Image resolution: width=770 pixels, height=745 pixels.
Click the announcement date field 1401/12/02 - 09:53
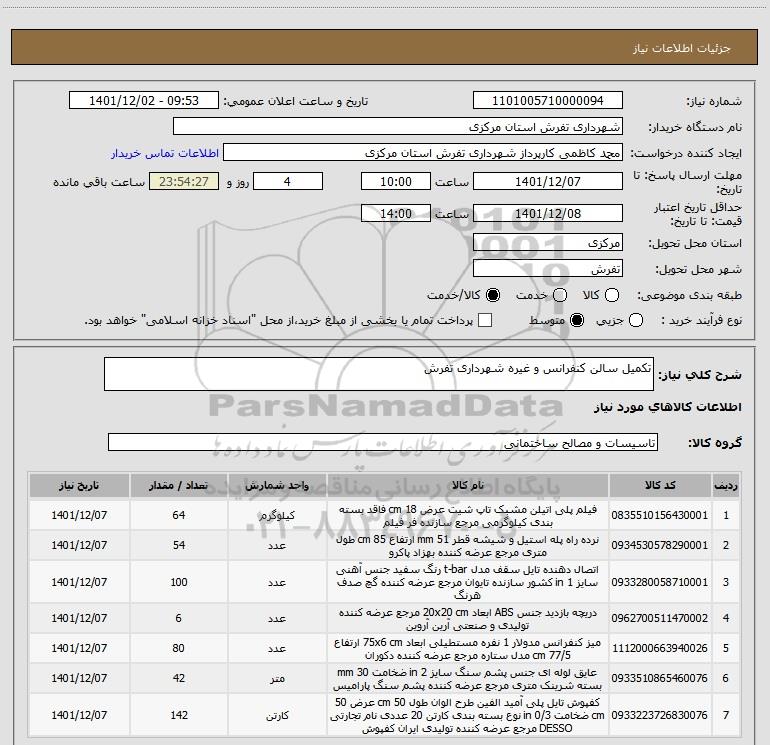(x=144, y=101)
